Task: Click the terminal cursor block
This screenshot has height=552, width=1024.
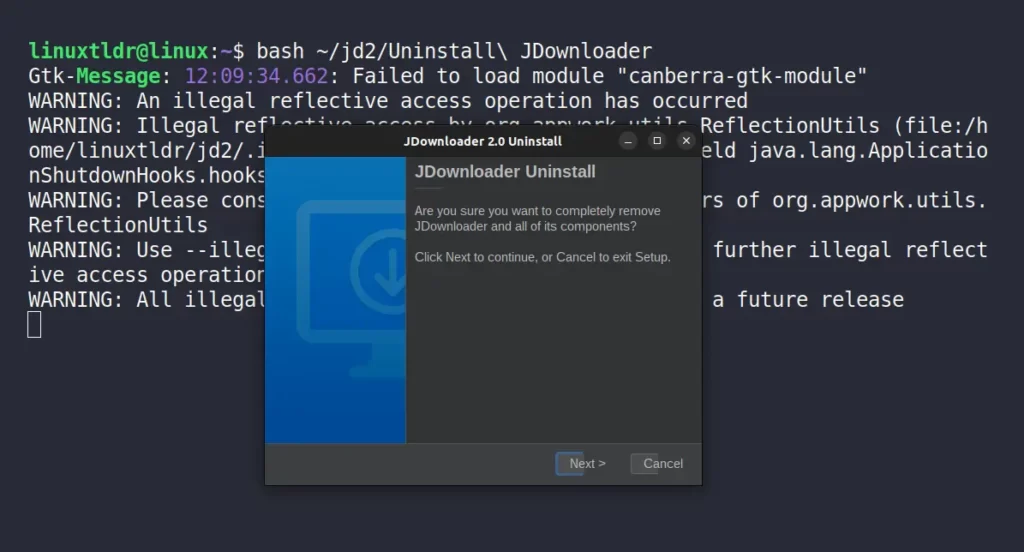Action: (35, 325)
